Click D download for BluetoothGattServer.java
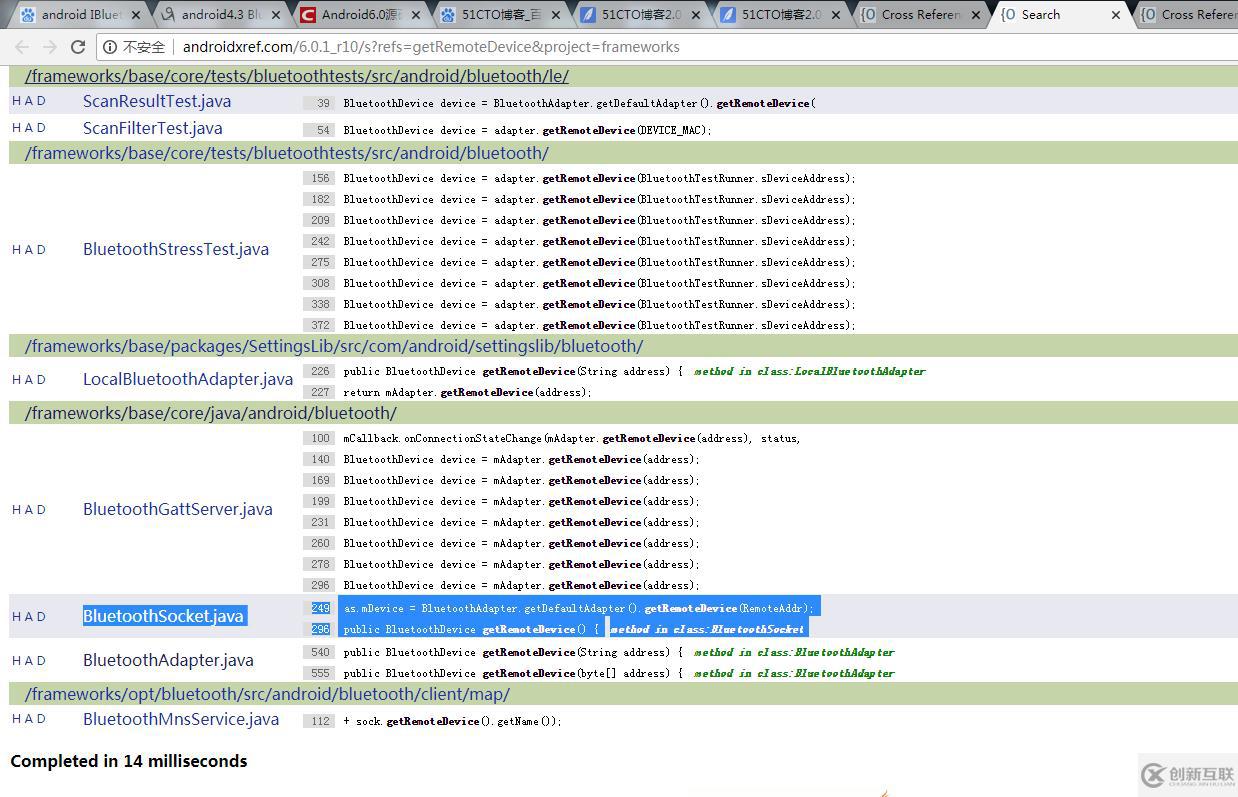This screenshot has height=797, width=1238. click(41, 510)
